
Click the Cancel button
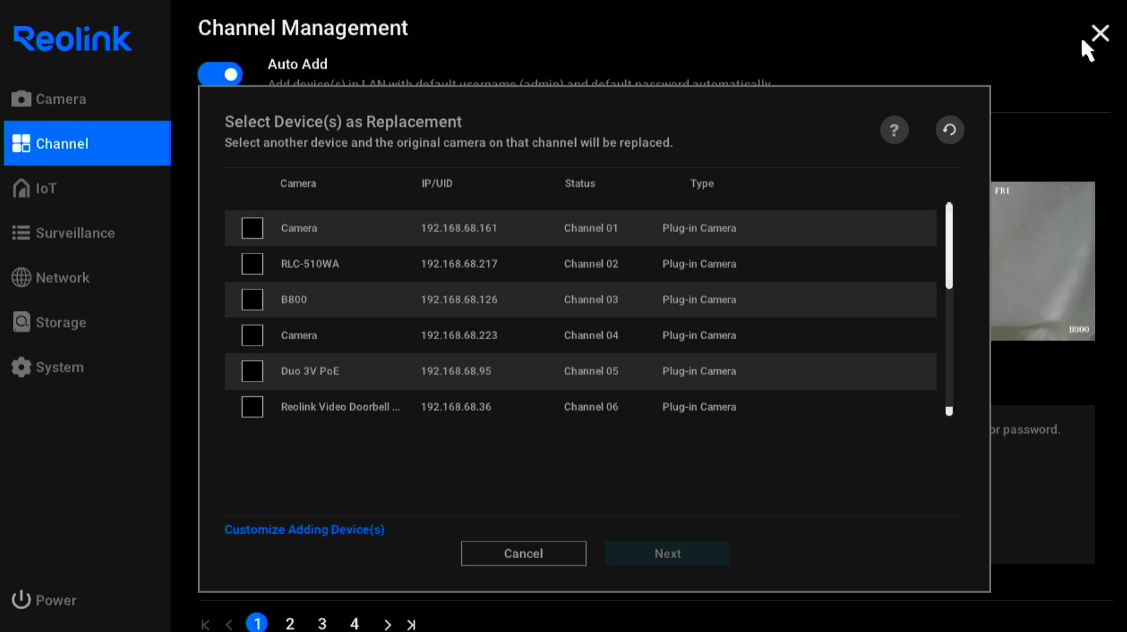pos(523,554)
